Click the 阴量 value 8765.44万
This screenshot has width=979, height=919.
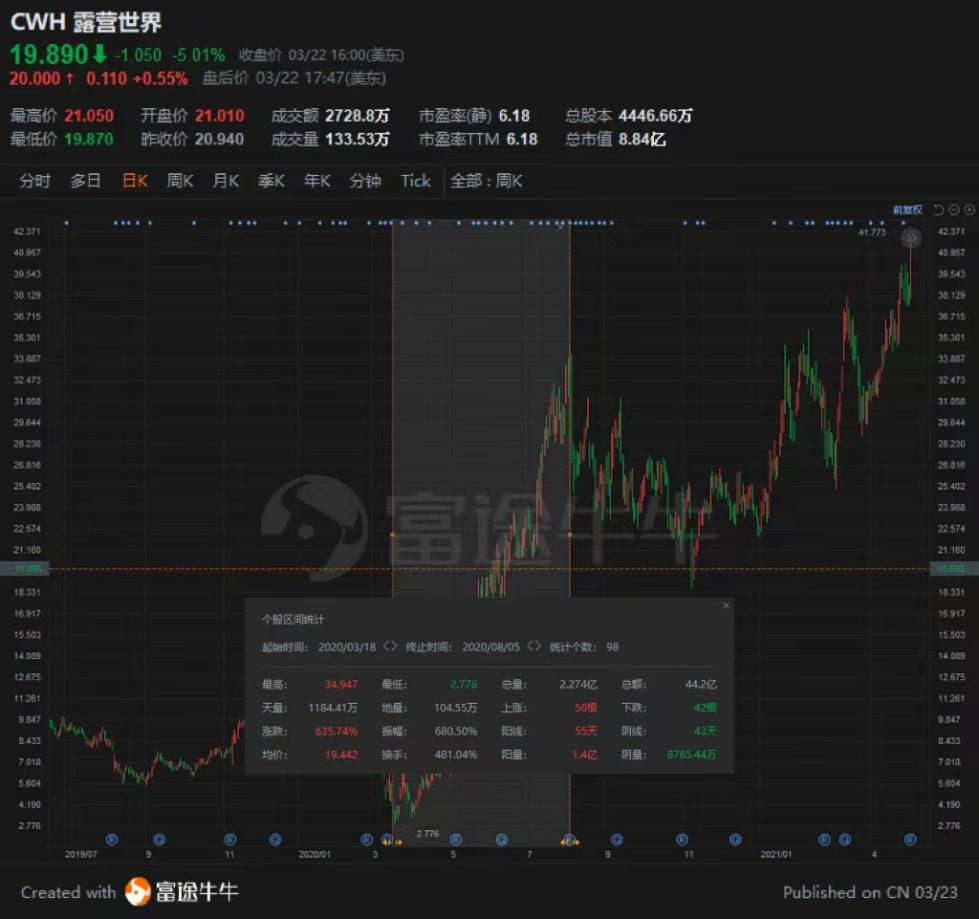pyautogui.click(x=691, y=755)
